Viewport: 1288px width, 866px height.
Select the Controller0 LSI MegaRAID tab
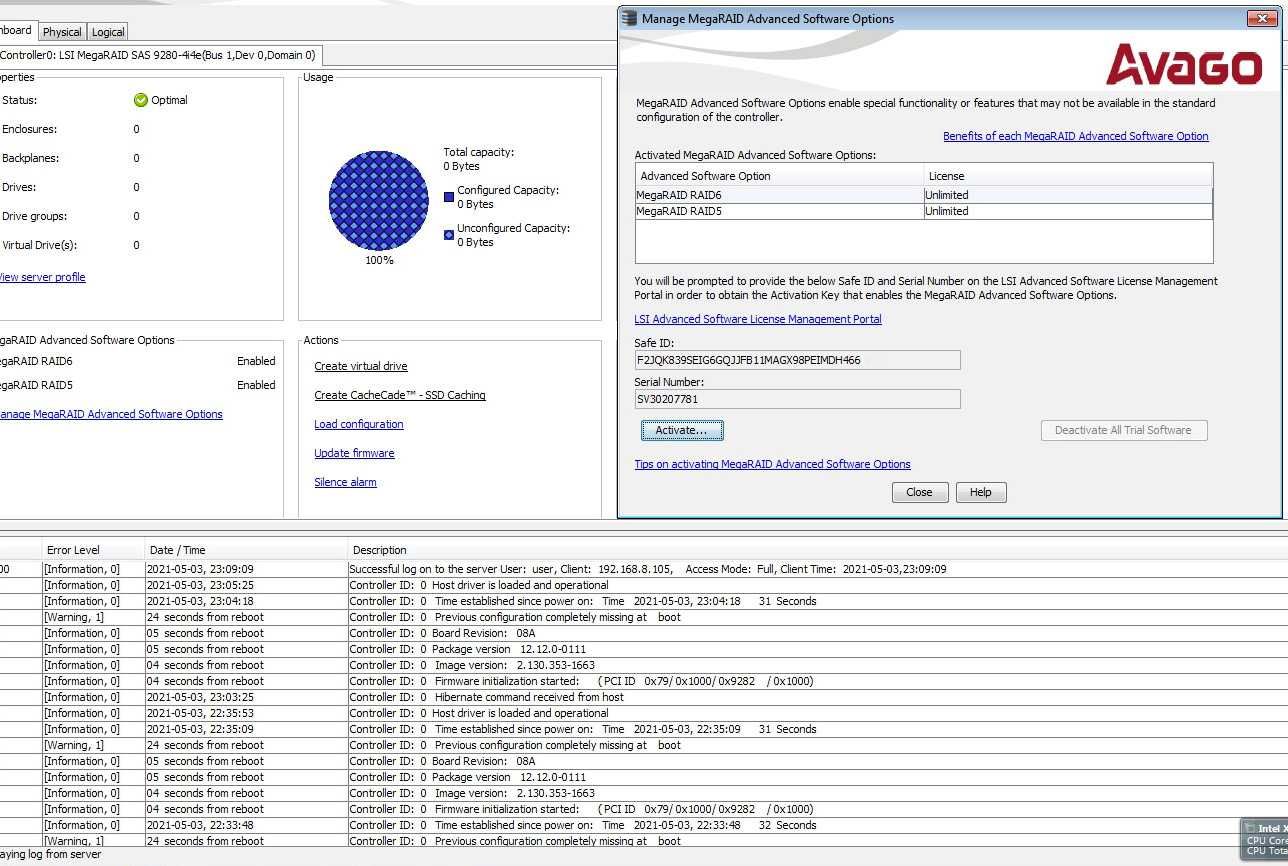click(x=158, y=55)
